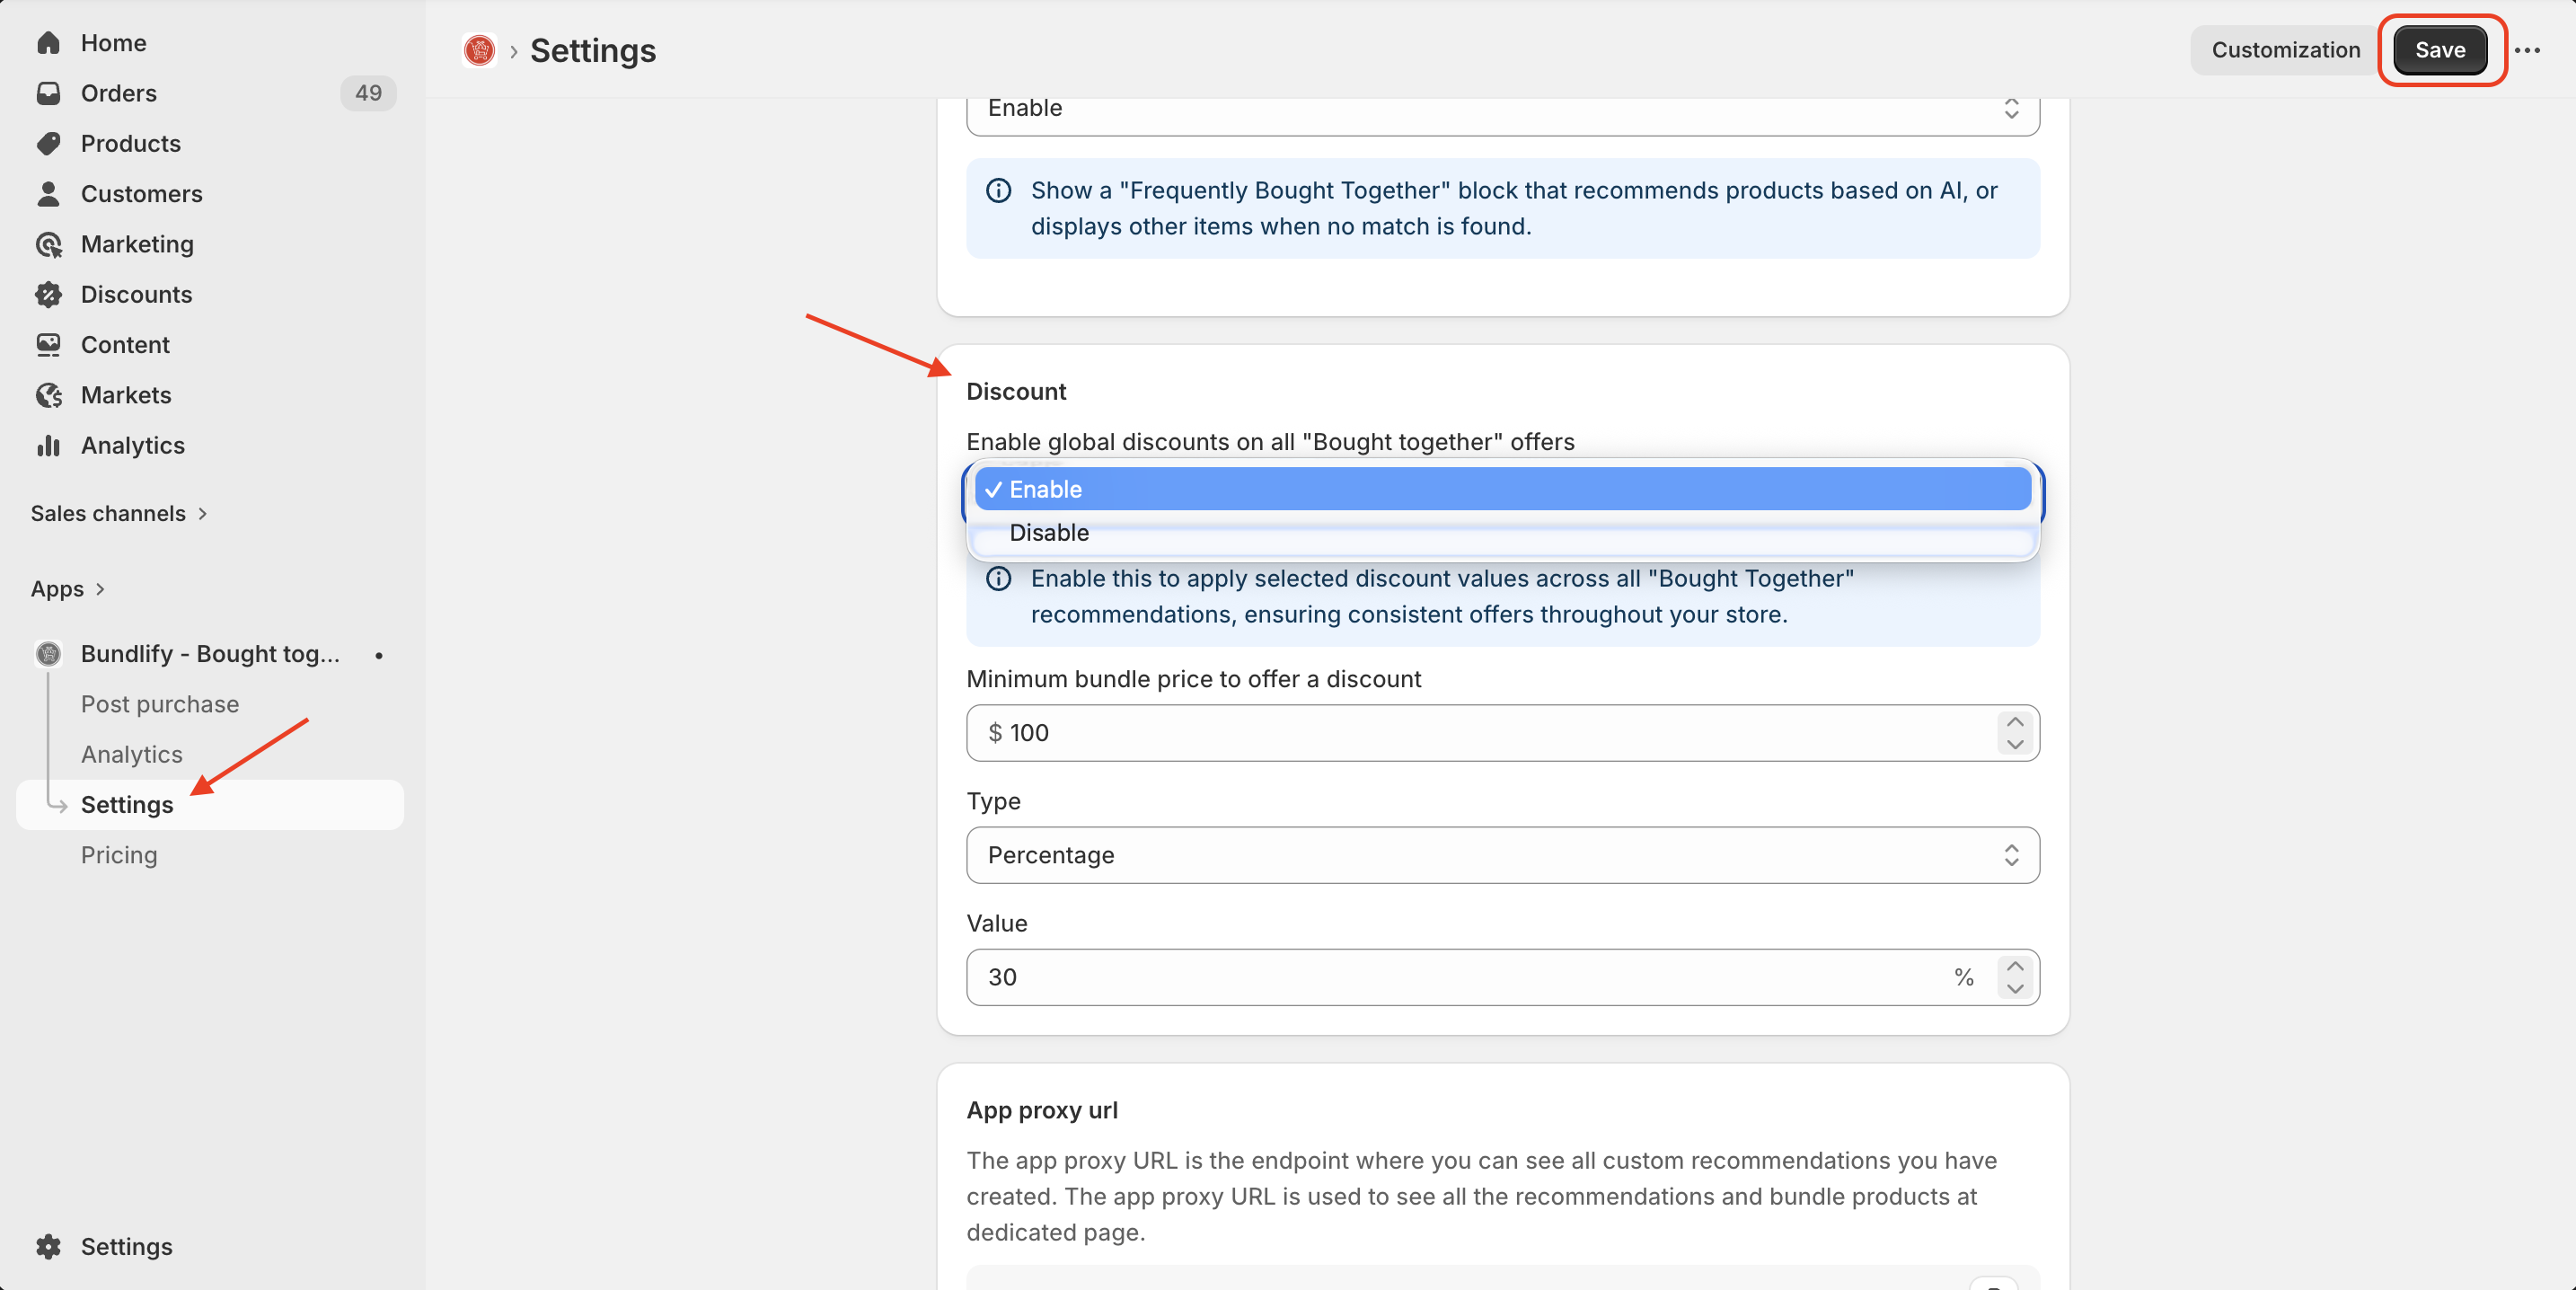The image size is (2576, 1290).
Task: Click the Discounts badge icon
Action: pos(48,294)
